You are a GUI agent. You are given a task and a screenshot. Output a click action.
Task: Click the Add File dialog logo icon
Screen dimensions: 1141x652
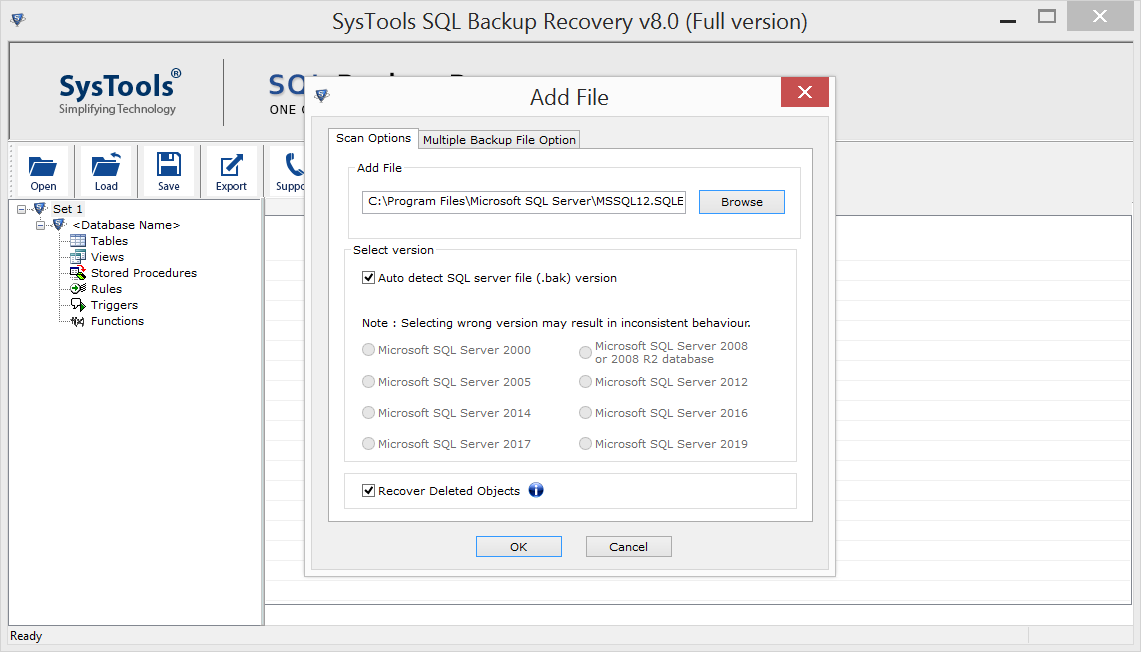322,95
